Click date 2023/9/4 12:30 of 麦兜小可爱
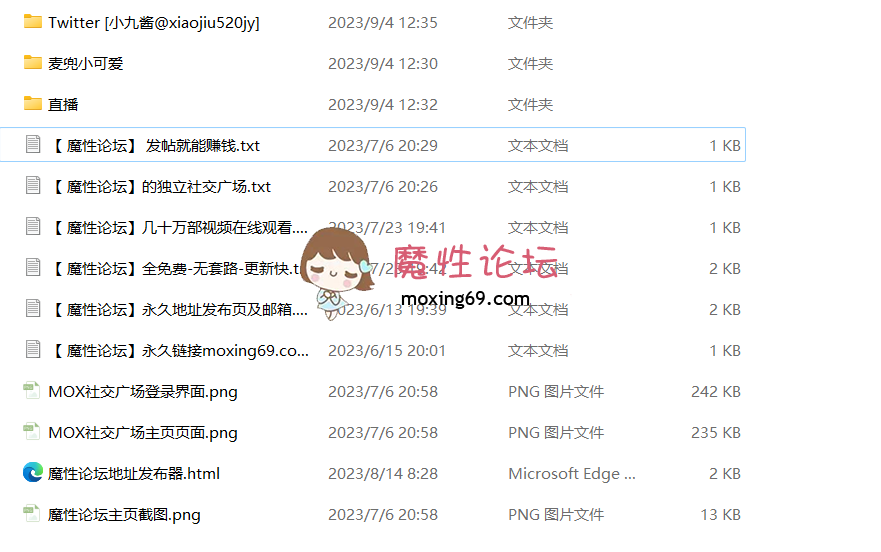 click(383, 64)
